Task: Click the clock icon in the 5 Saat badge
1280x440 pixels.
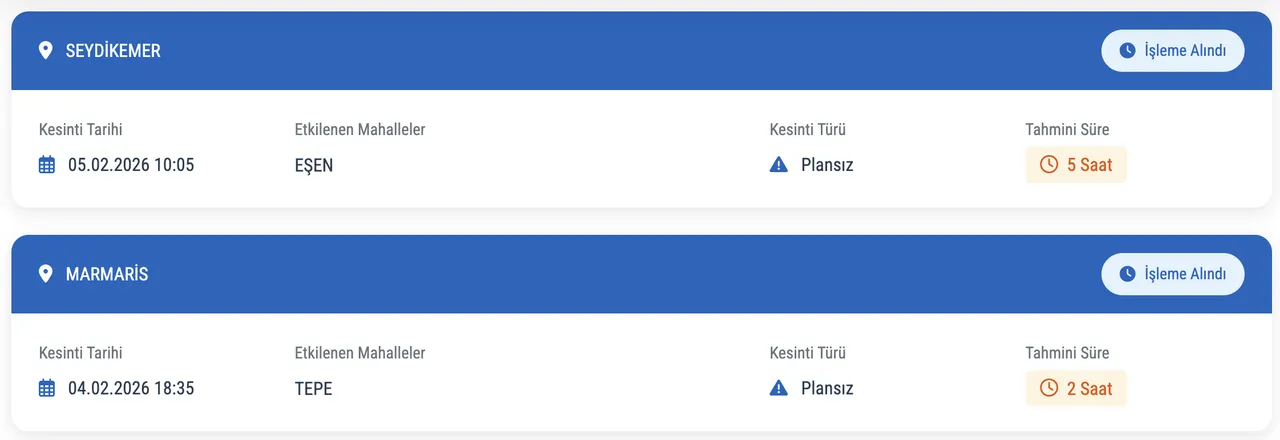Action: coord(1049,165)
